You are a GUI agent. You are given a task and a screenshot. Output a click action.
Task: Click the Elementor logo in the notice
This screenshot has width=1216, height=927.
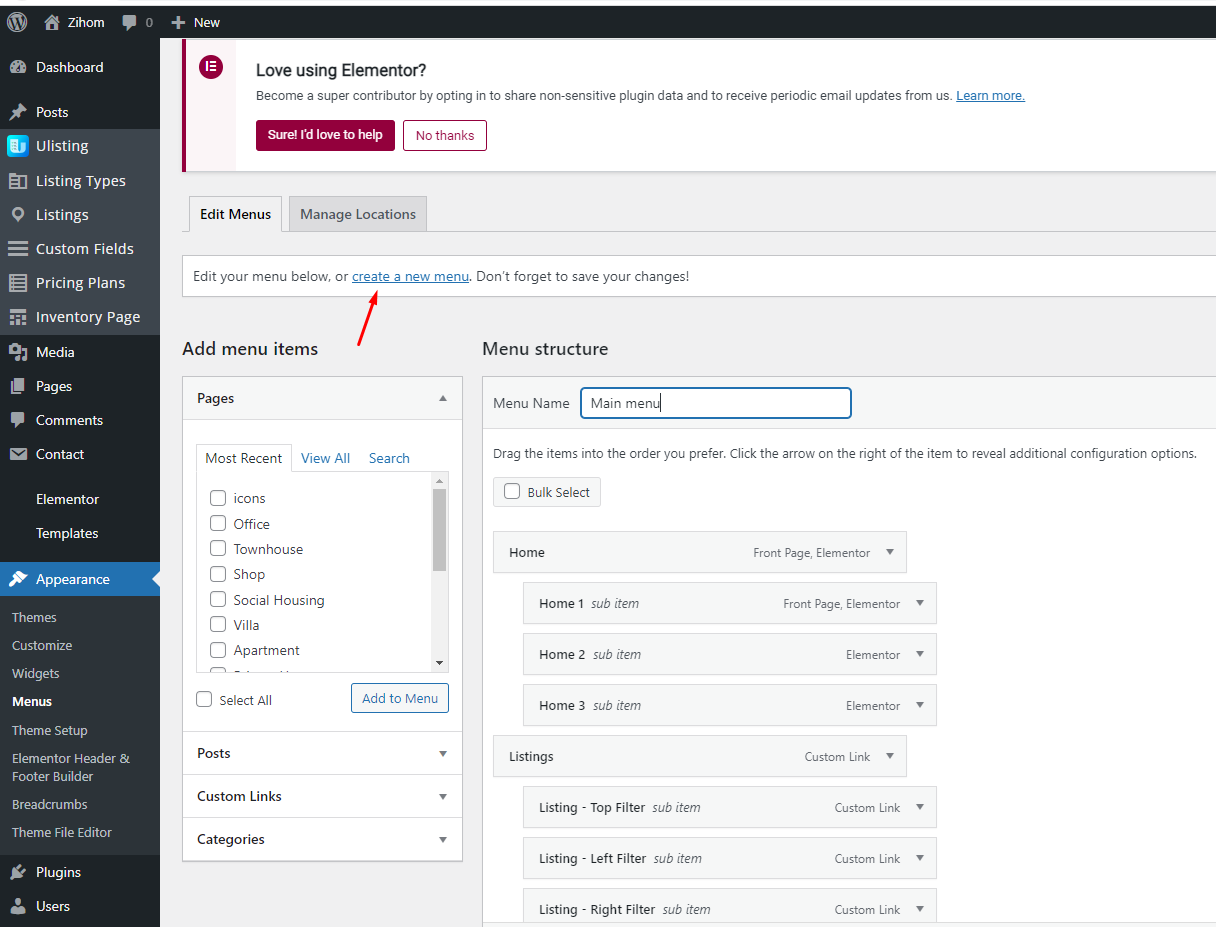point(210,68)
